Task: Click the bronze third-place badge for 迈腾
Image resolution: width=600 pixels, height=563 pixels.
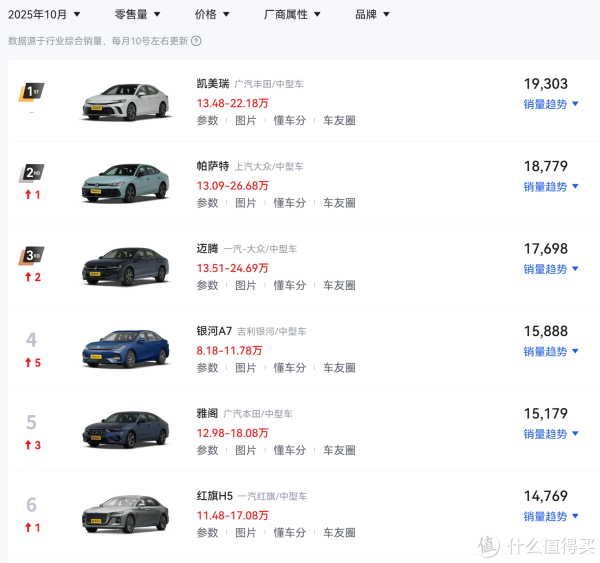Action: [31, 256]
